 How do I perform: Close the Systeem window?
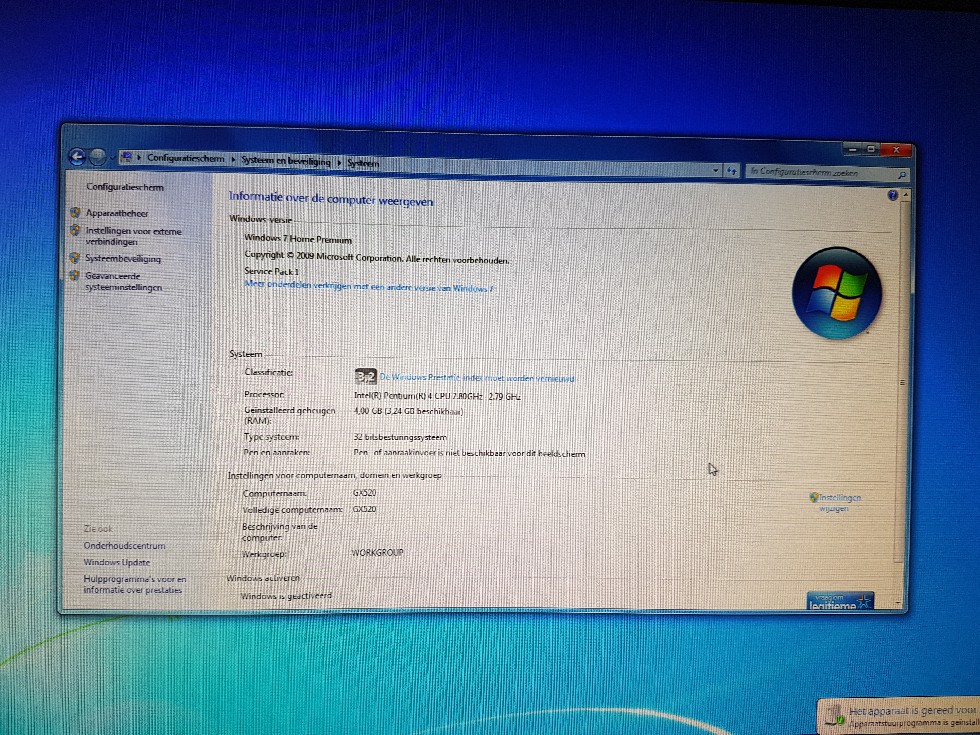point(896,150)
